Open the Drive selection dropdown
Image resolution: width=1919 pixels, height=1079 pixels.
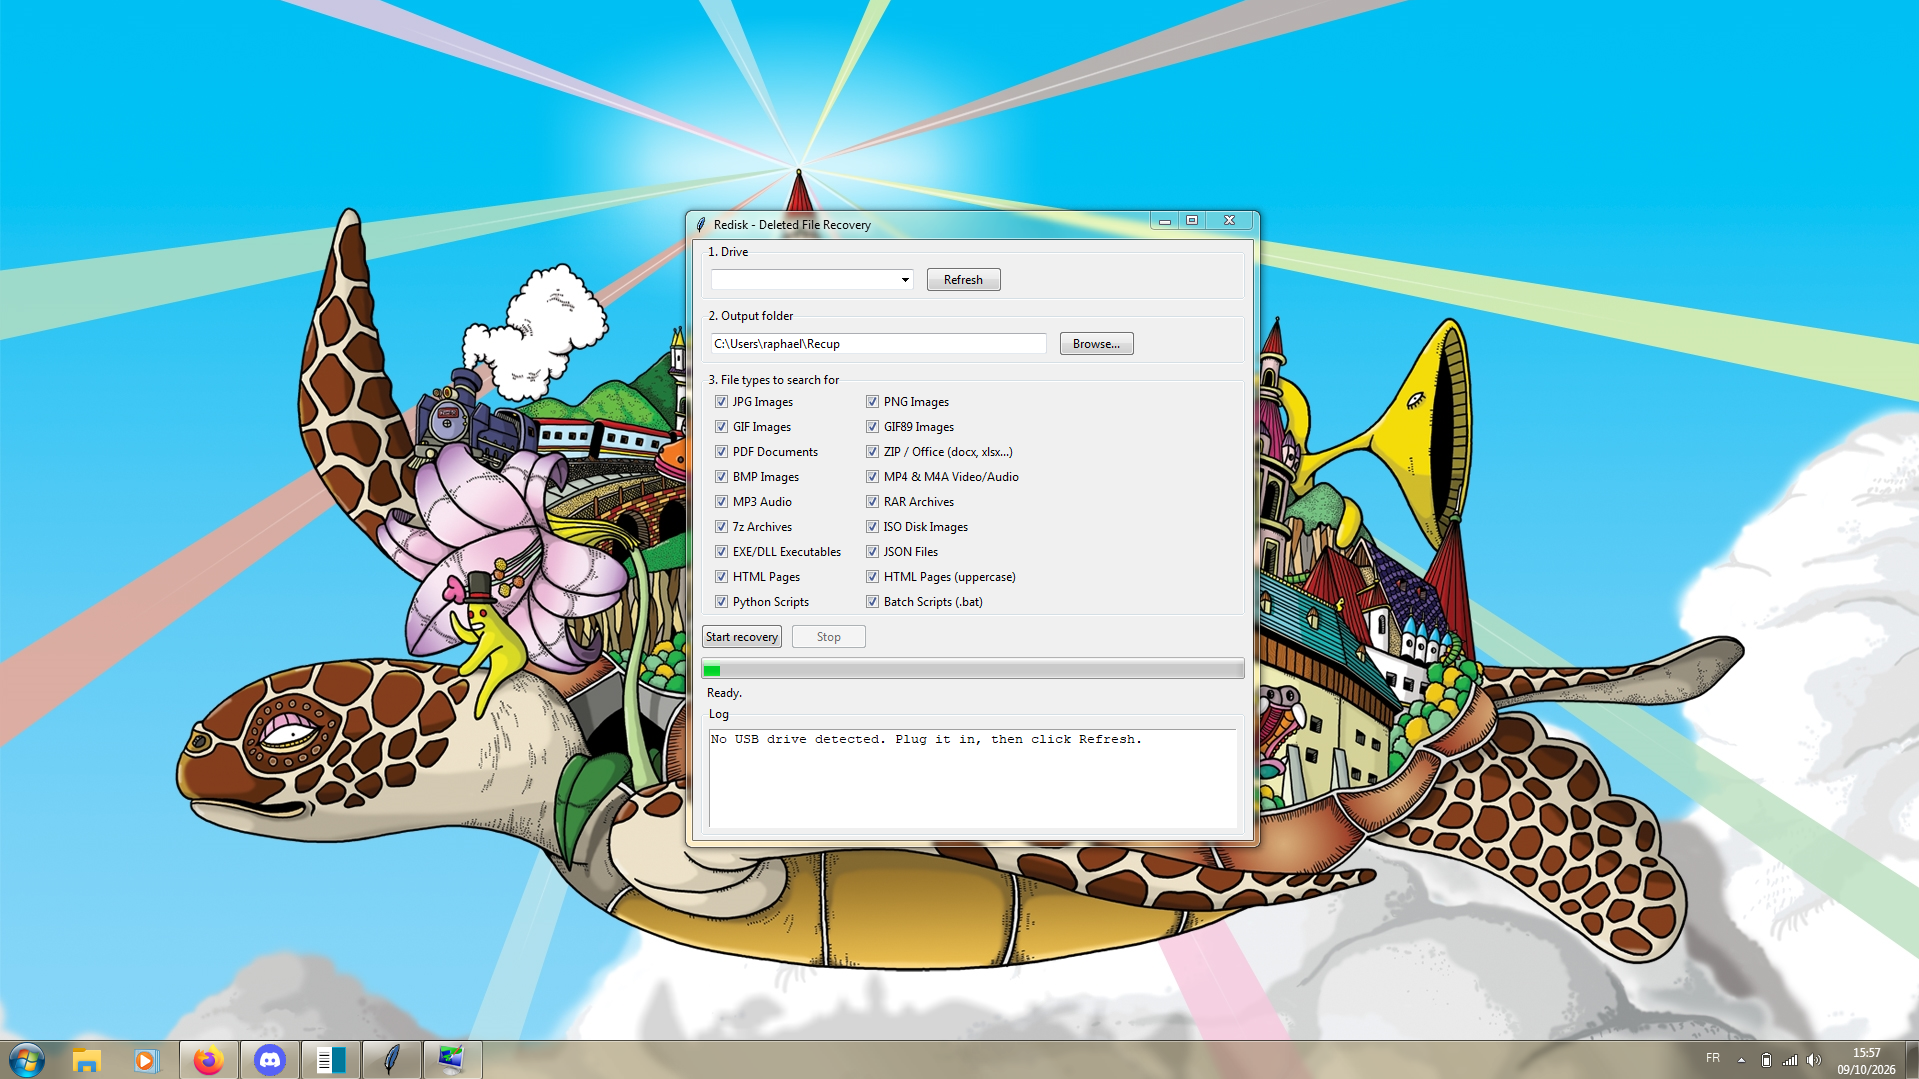[812, 280]
